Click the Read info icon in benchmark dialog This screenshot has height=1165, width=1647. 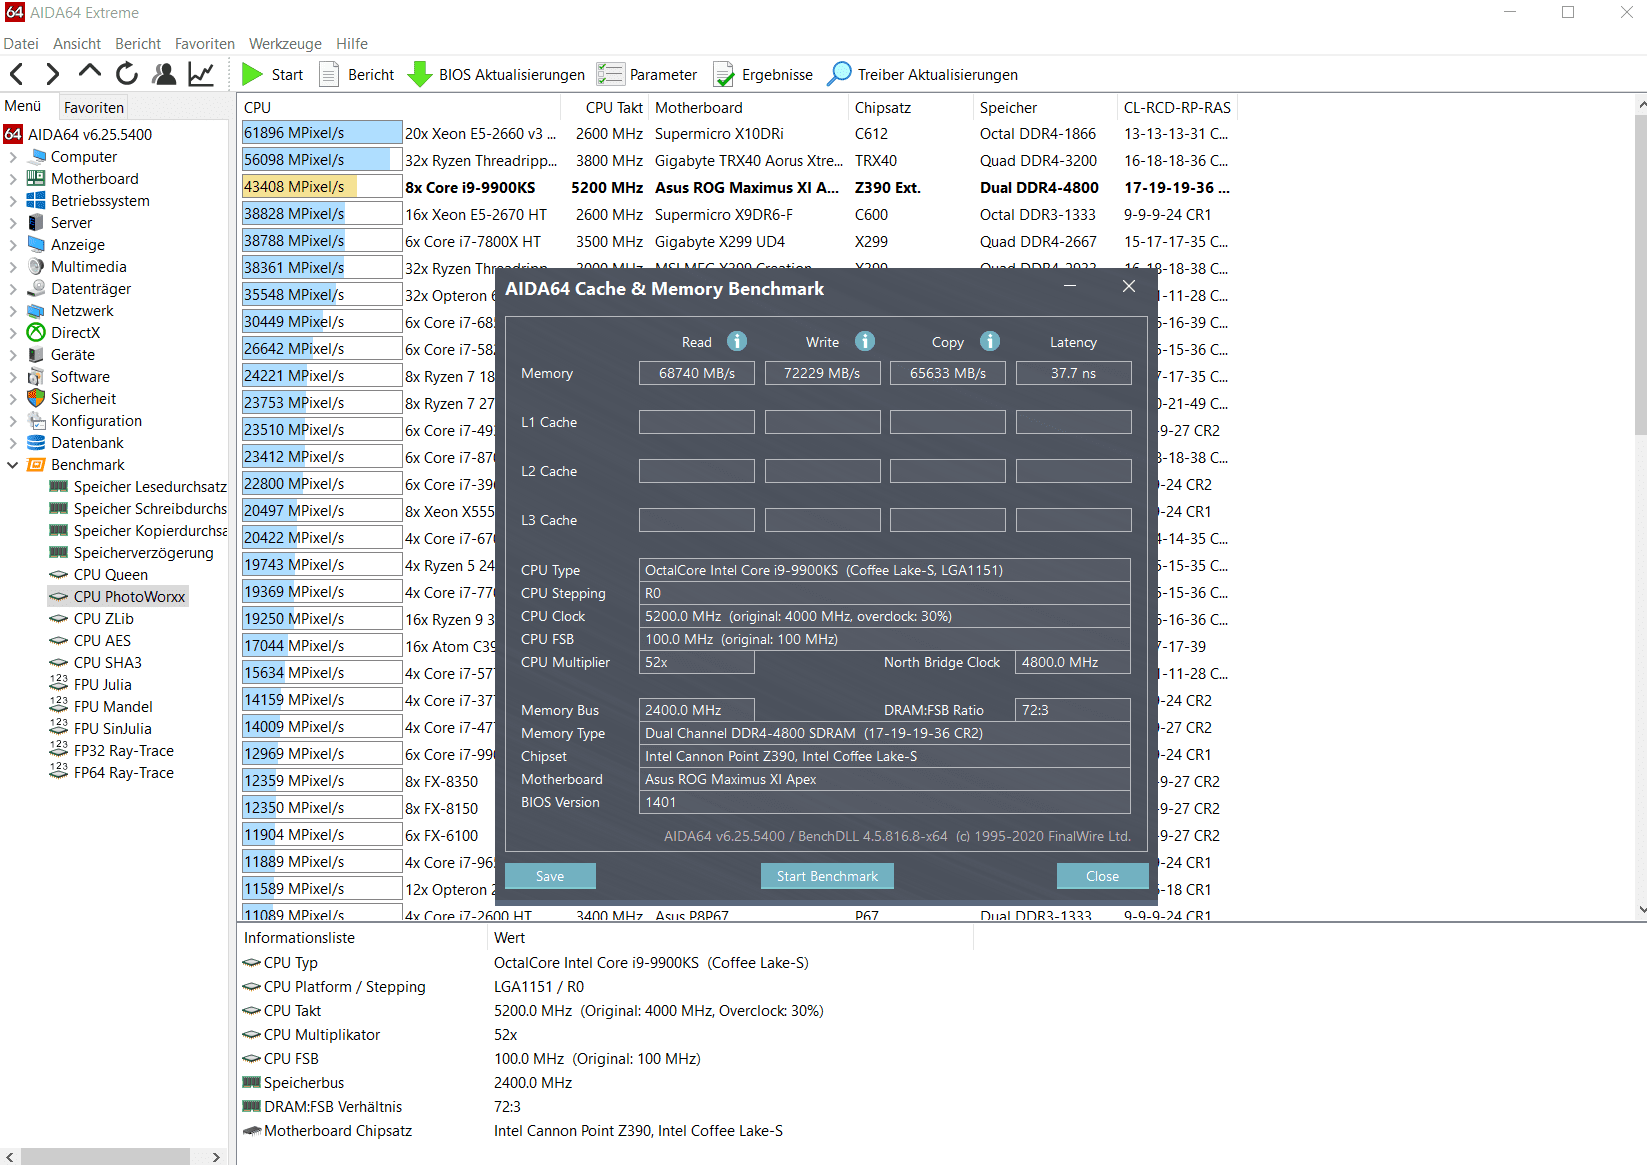[x=737, y=341]
